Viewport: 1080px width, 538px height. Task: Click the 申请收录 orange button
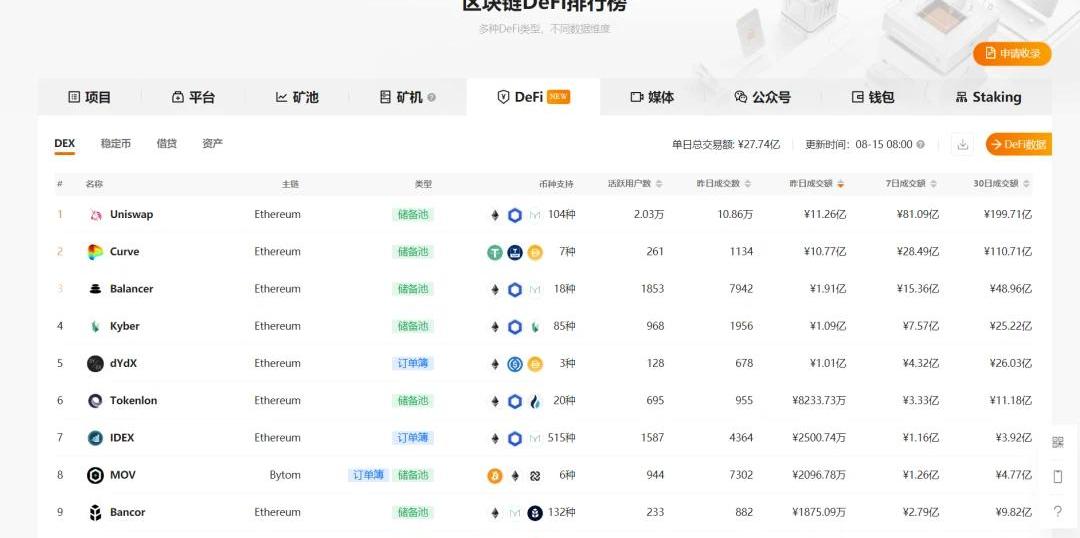1012,53
